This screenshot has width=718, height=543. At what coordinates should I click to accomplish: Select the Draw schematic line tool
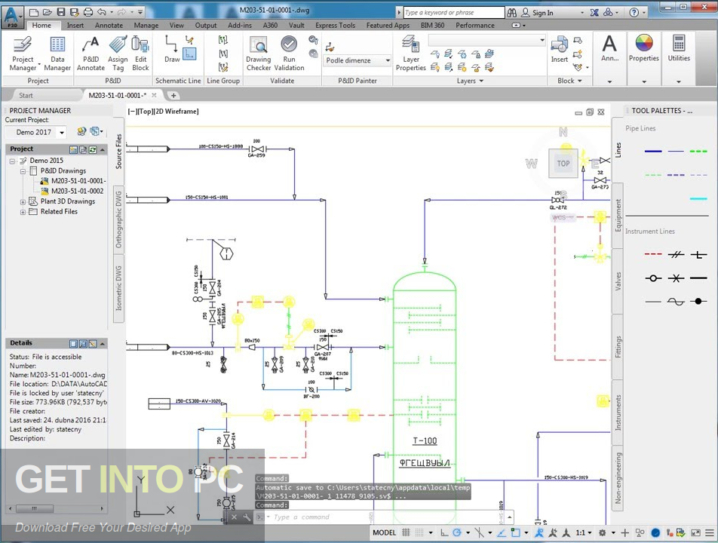click(172, 49)
